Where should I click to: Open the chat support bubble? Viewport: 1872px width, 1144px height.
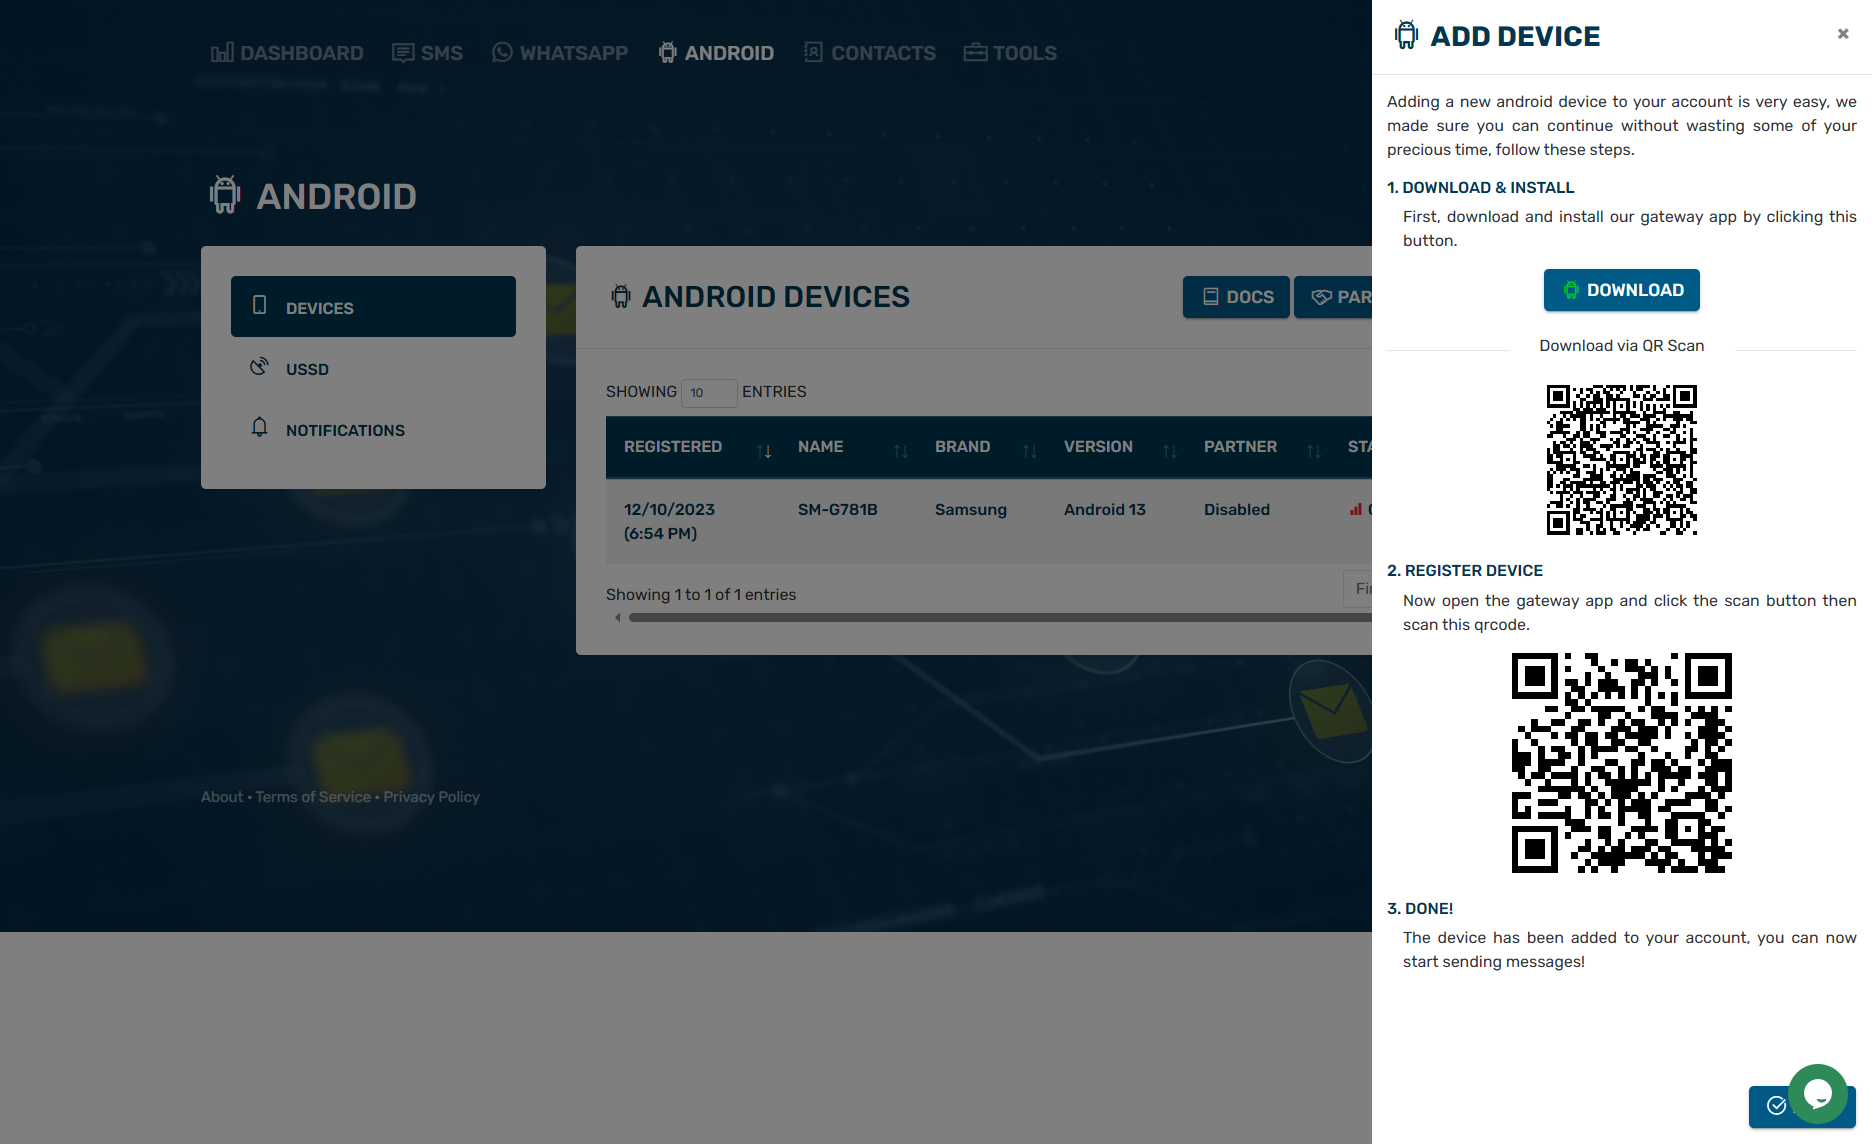pos(1817,1094)
